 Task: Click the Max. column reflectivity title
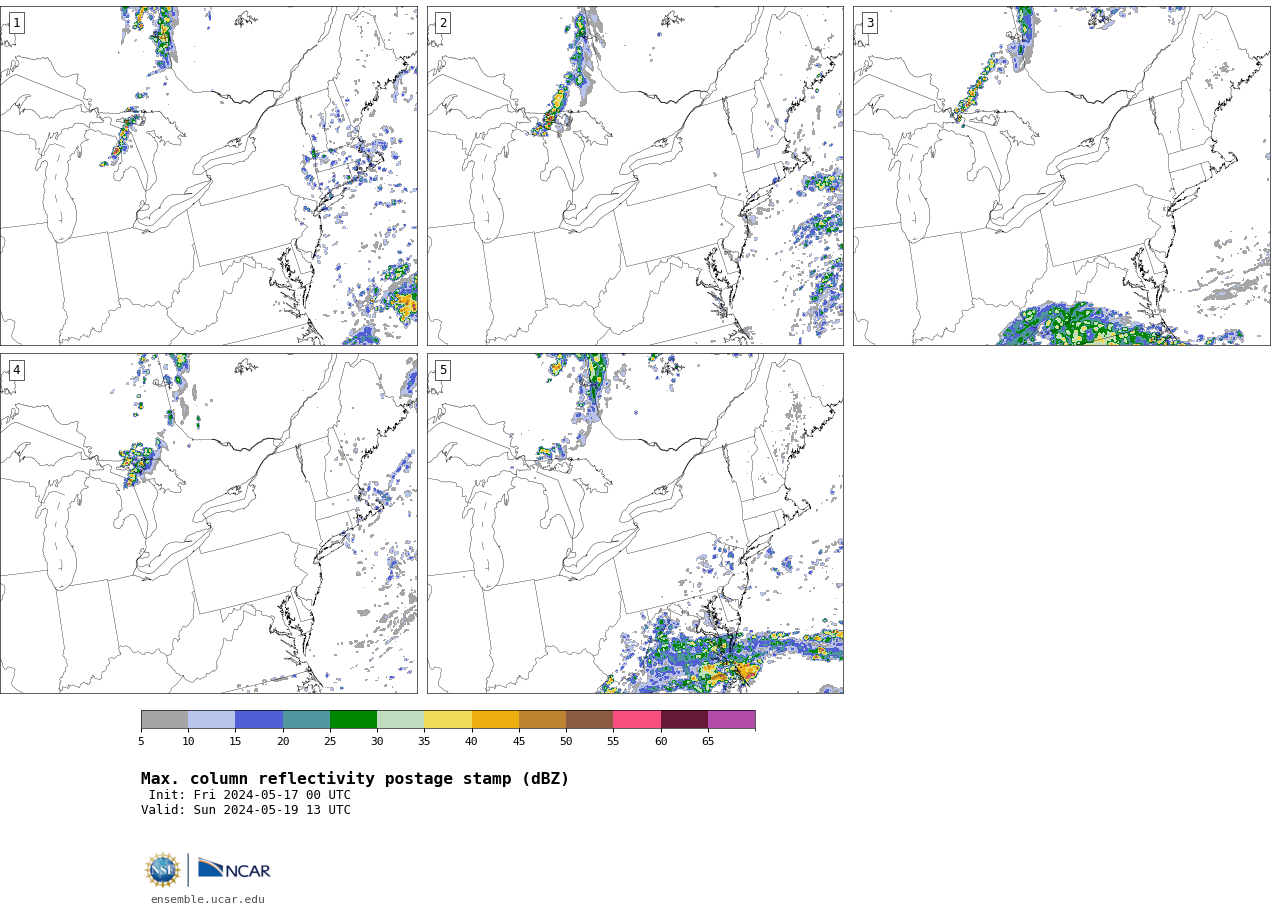click(x=355, y=779)
